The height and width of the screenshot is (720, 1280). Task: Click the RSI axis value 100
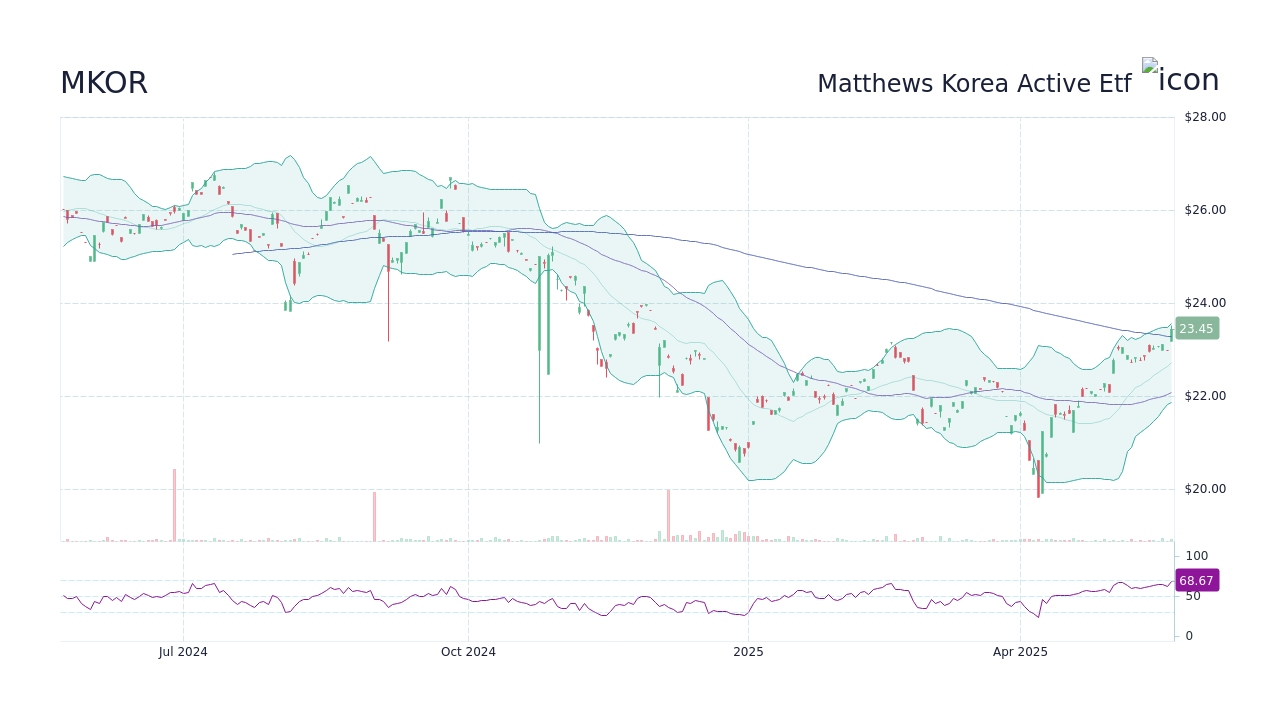coord(1197,556)
